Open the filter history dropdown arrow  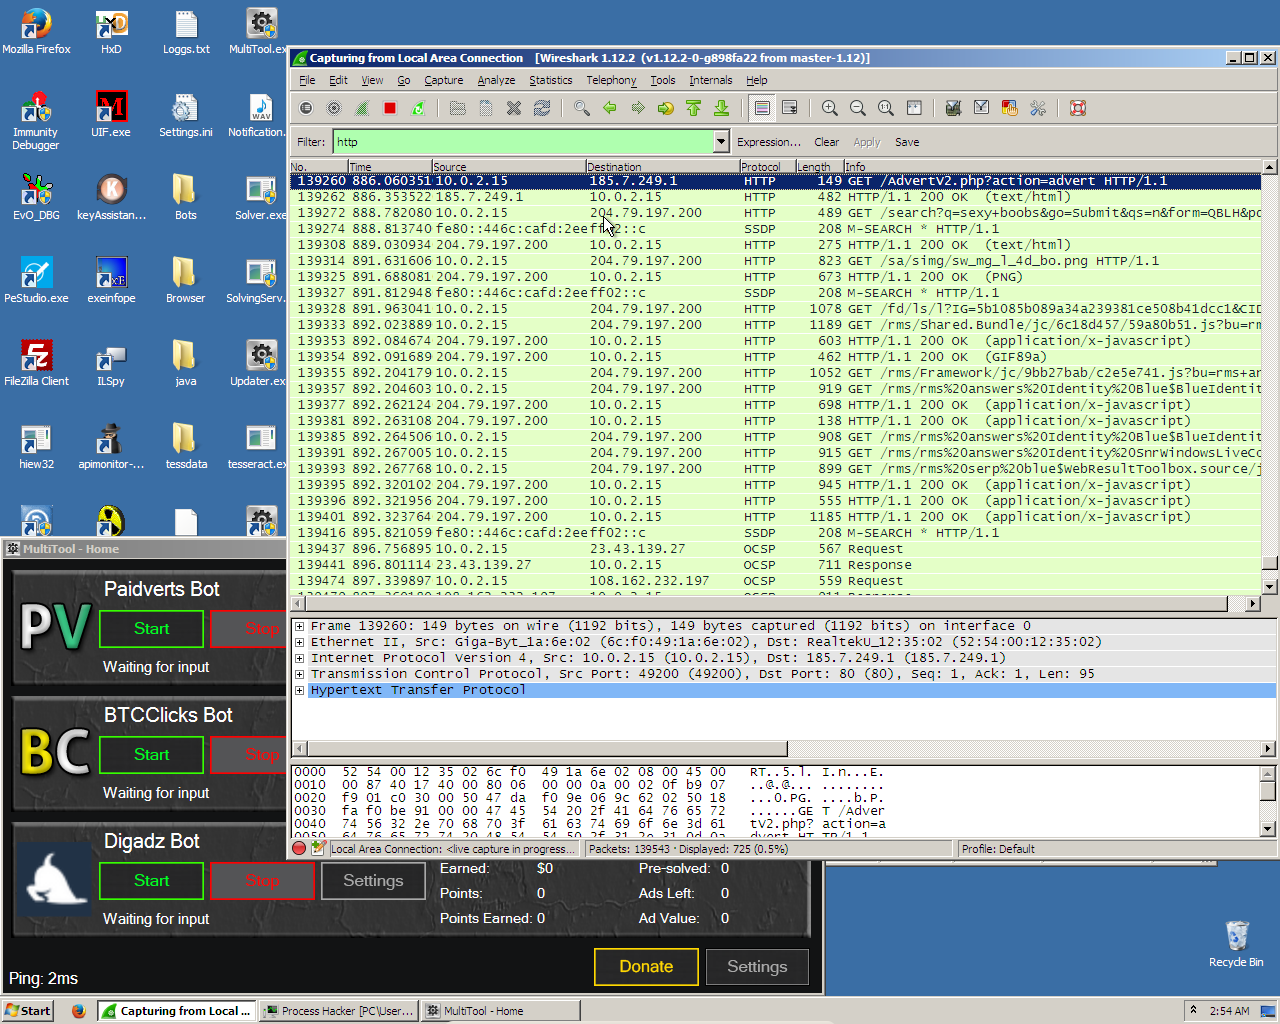point(721,142)
